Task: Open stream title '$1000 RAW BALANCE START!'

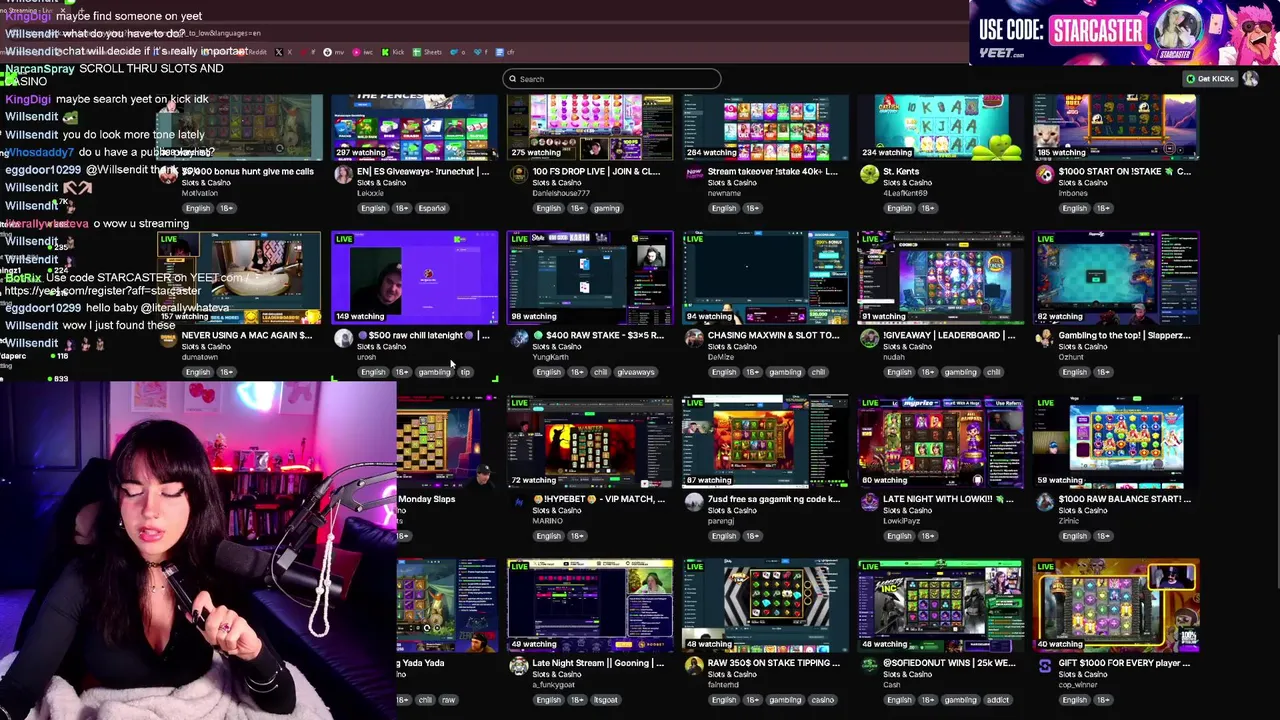Action: pos(1125,499)
